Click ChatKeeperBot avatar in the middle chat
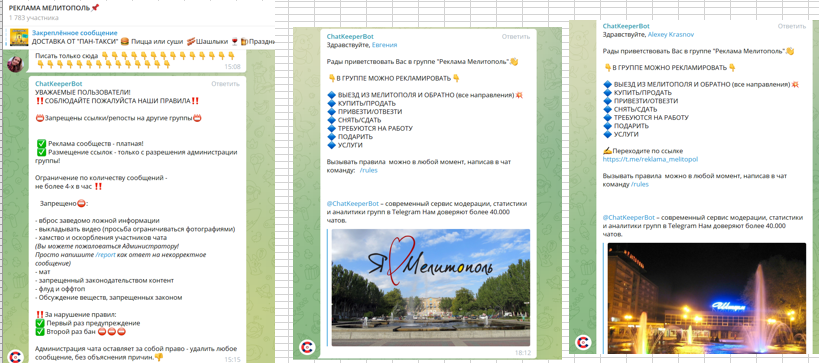The width and height of the screenshot is (819, 363). (x=307, y=347)
